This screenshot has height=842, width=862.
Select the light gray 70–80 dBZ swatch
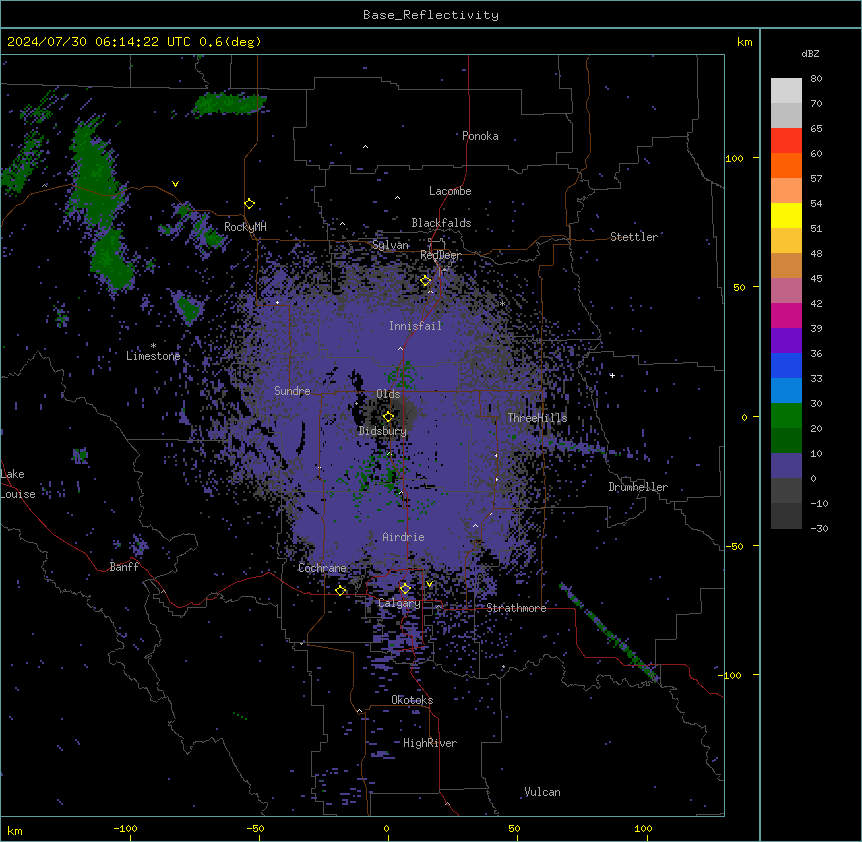pos(786,91)
